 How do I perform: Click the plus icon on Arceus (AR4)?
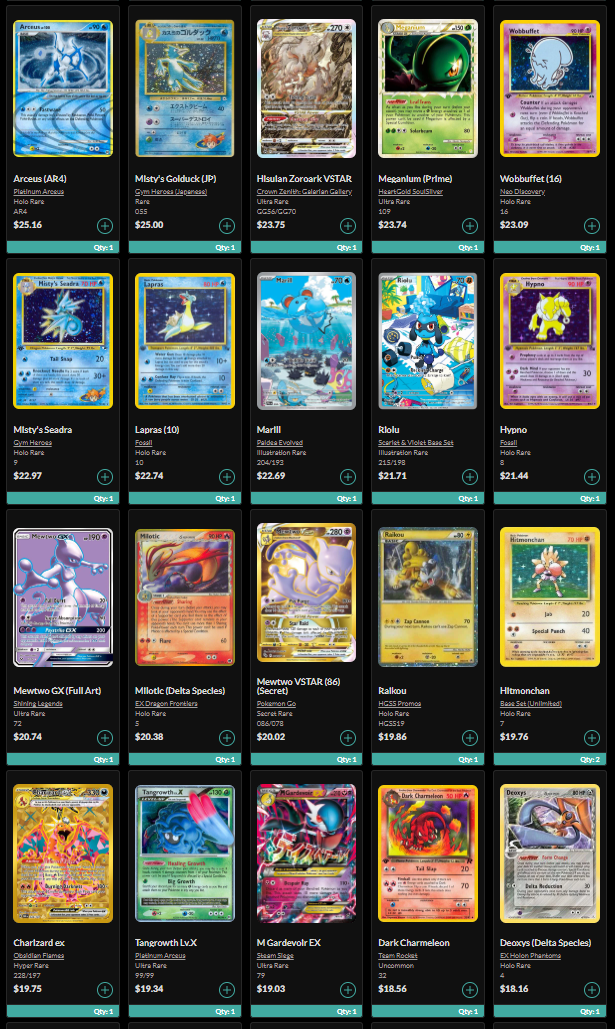tap(105, 226)
